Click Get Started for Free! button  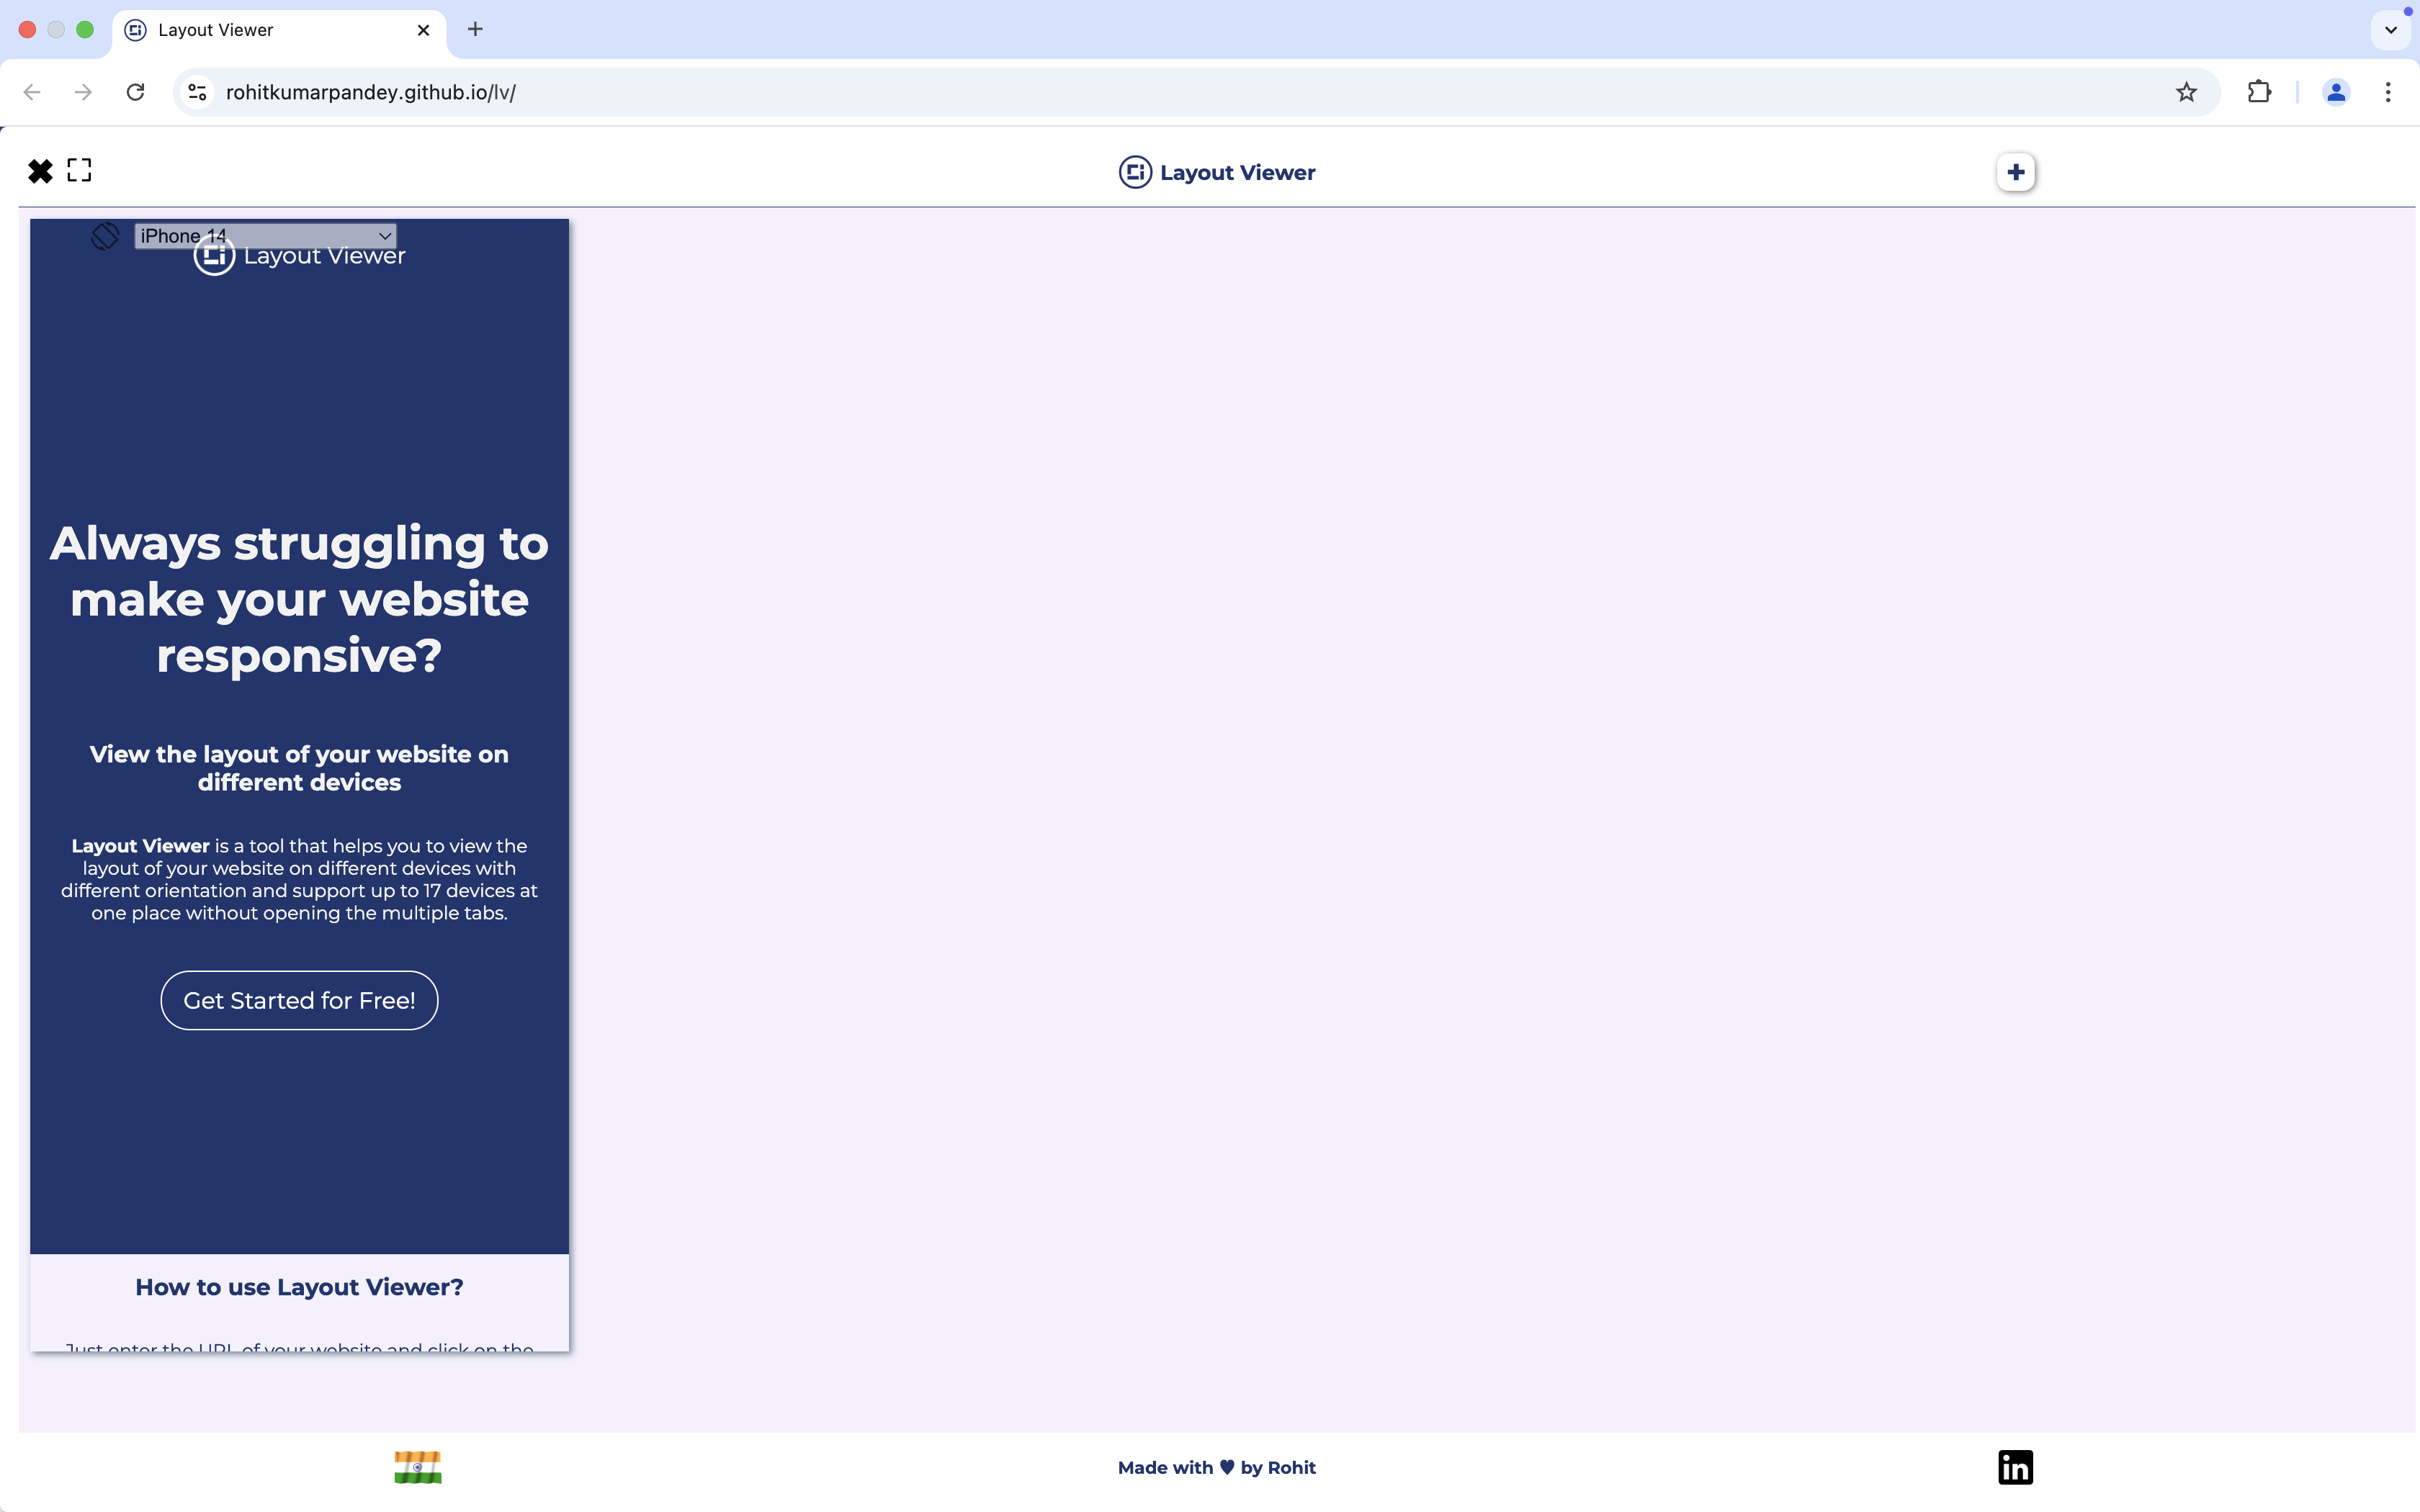point(299,1000)
